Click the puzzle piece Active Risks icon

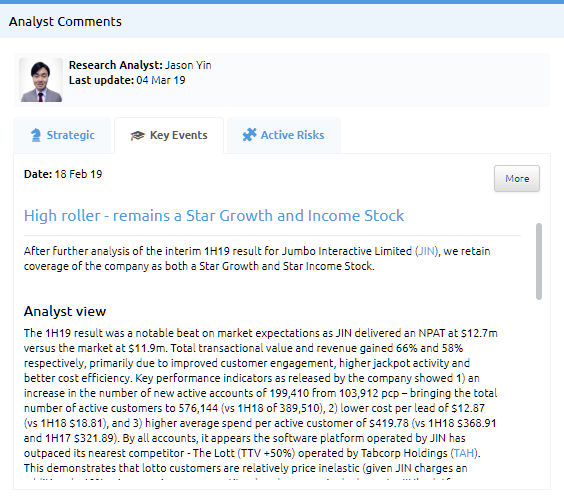point(249,135)
